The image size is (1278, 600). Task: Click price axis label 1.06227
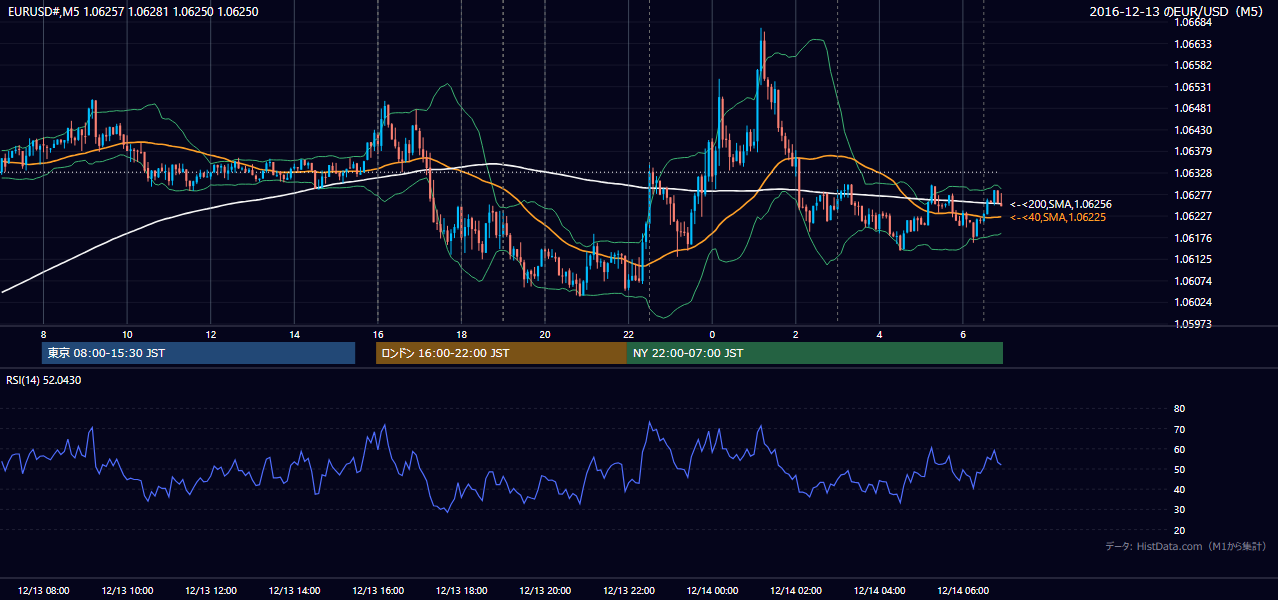(1192, 216)
